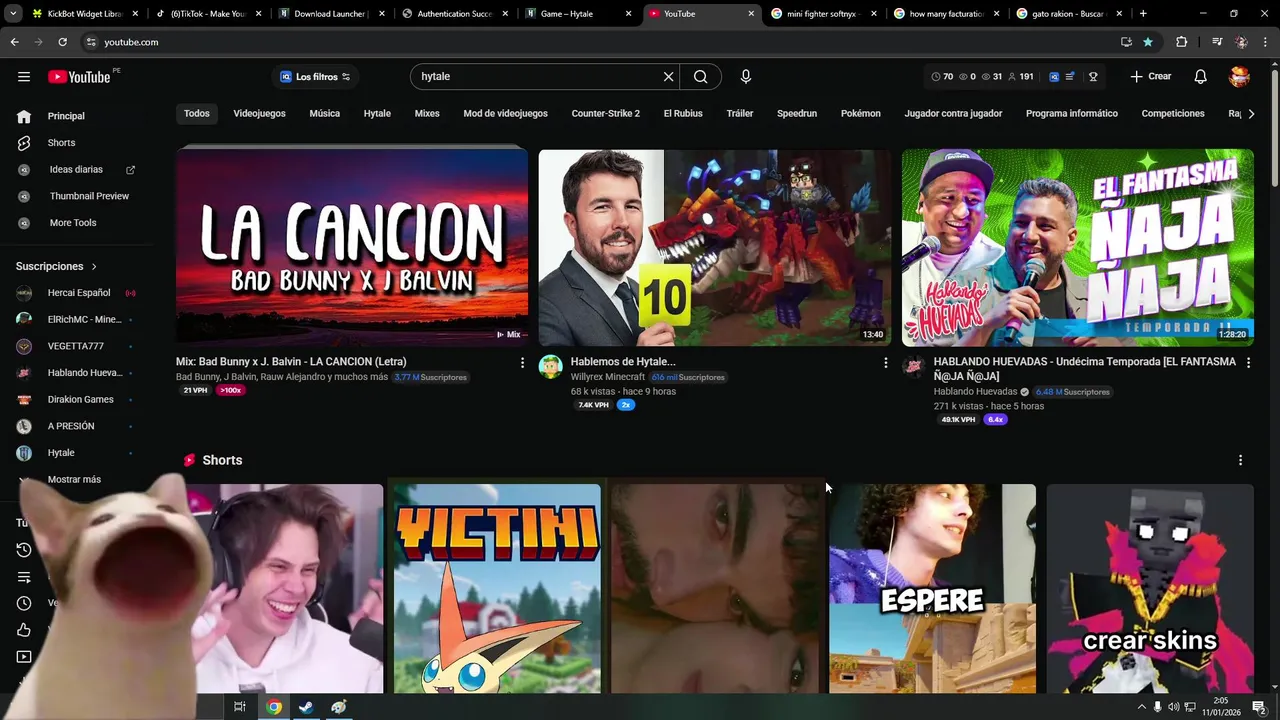Click the YouTube logo
Viewport: 1280px width, 720px height.
(x=79, y=77)
